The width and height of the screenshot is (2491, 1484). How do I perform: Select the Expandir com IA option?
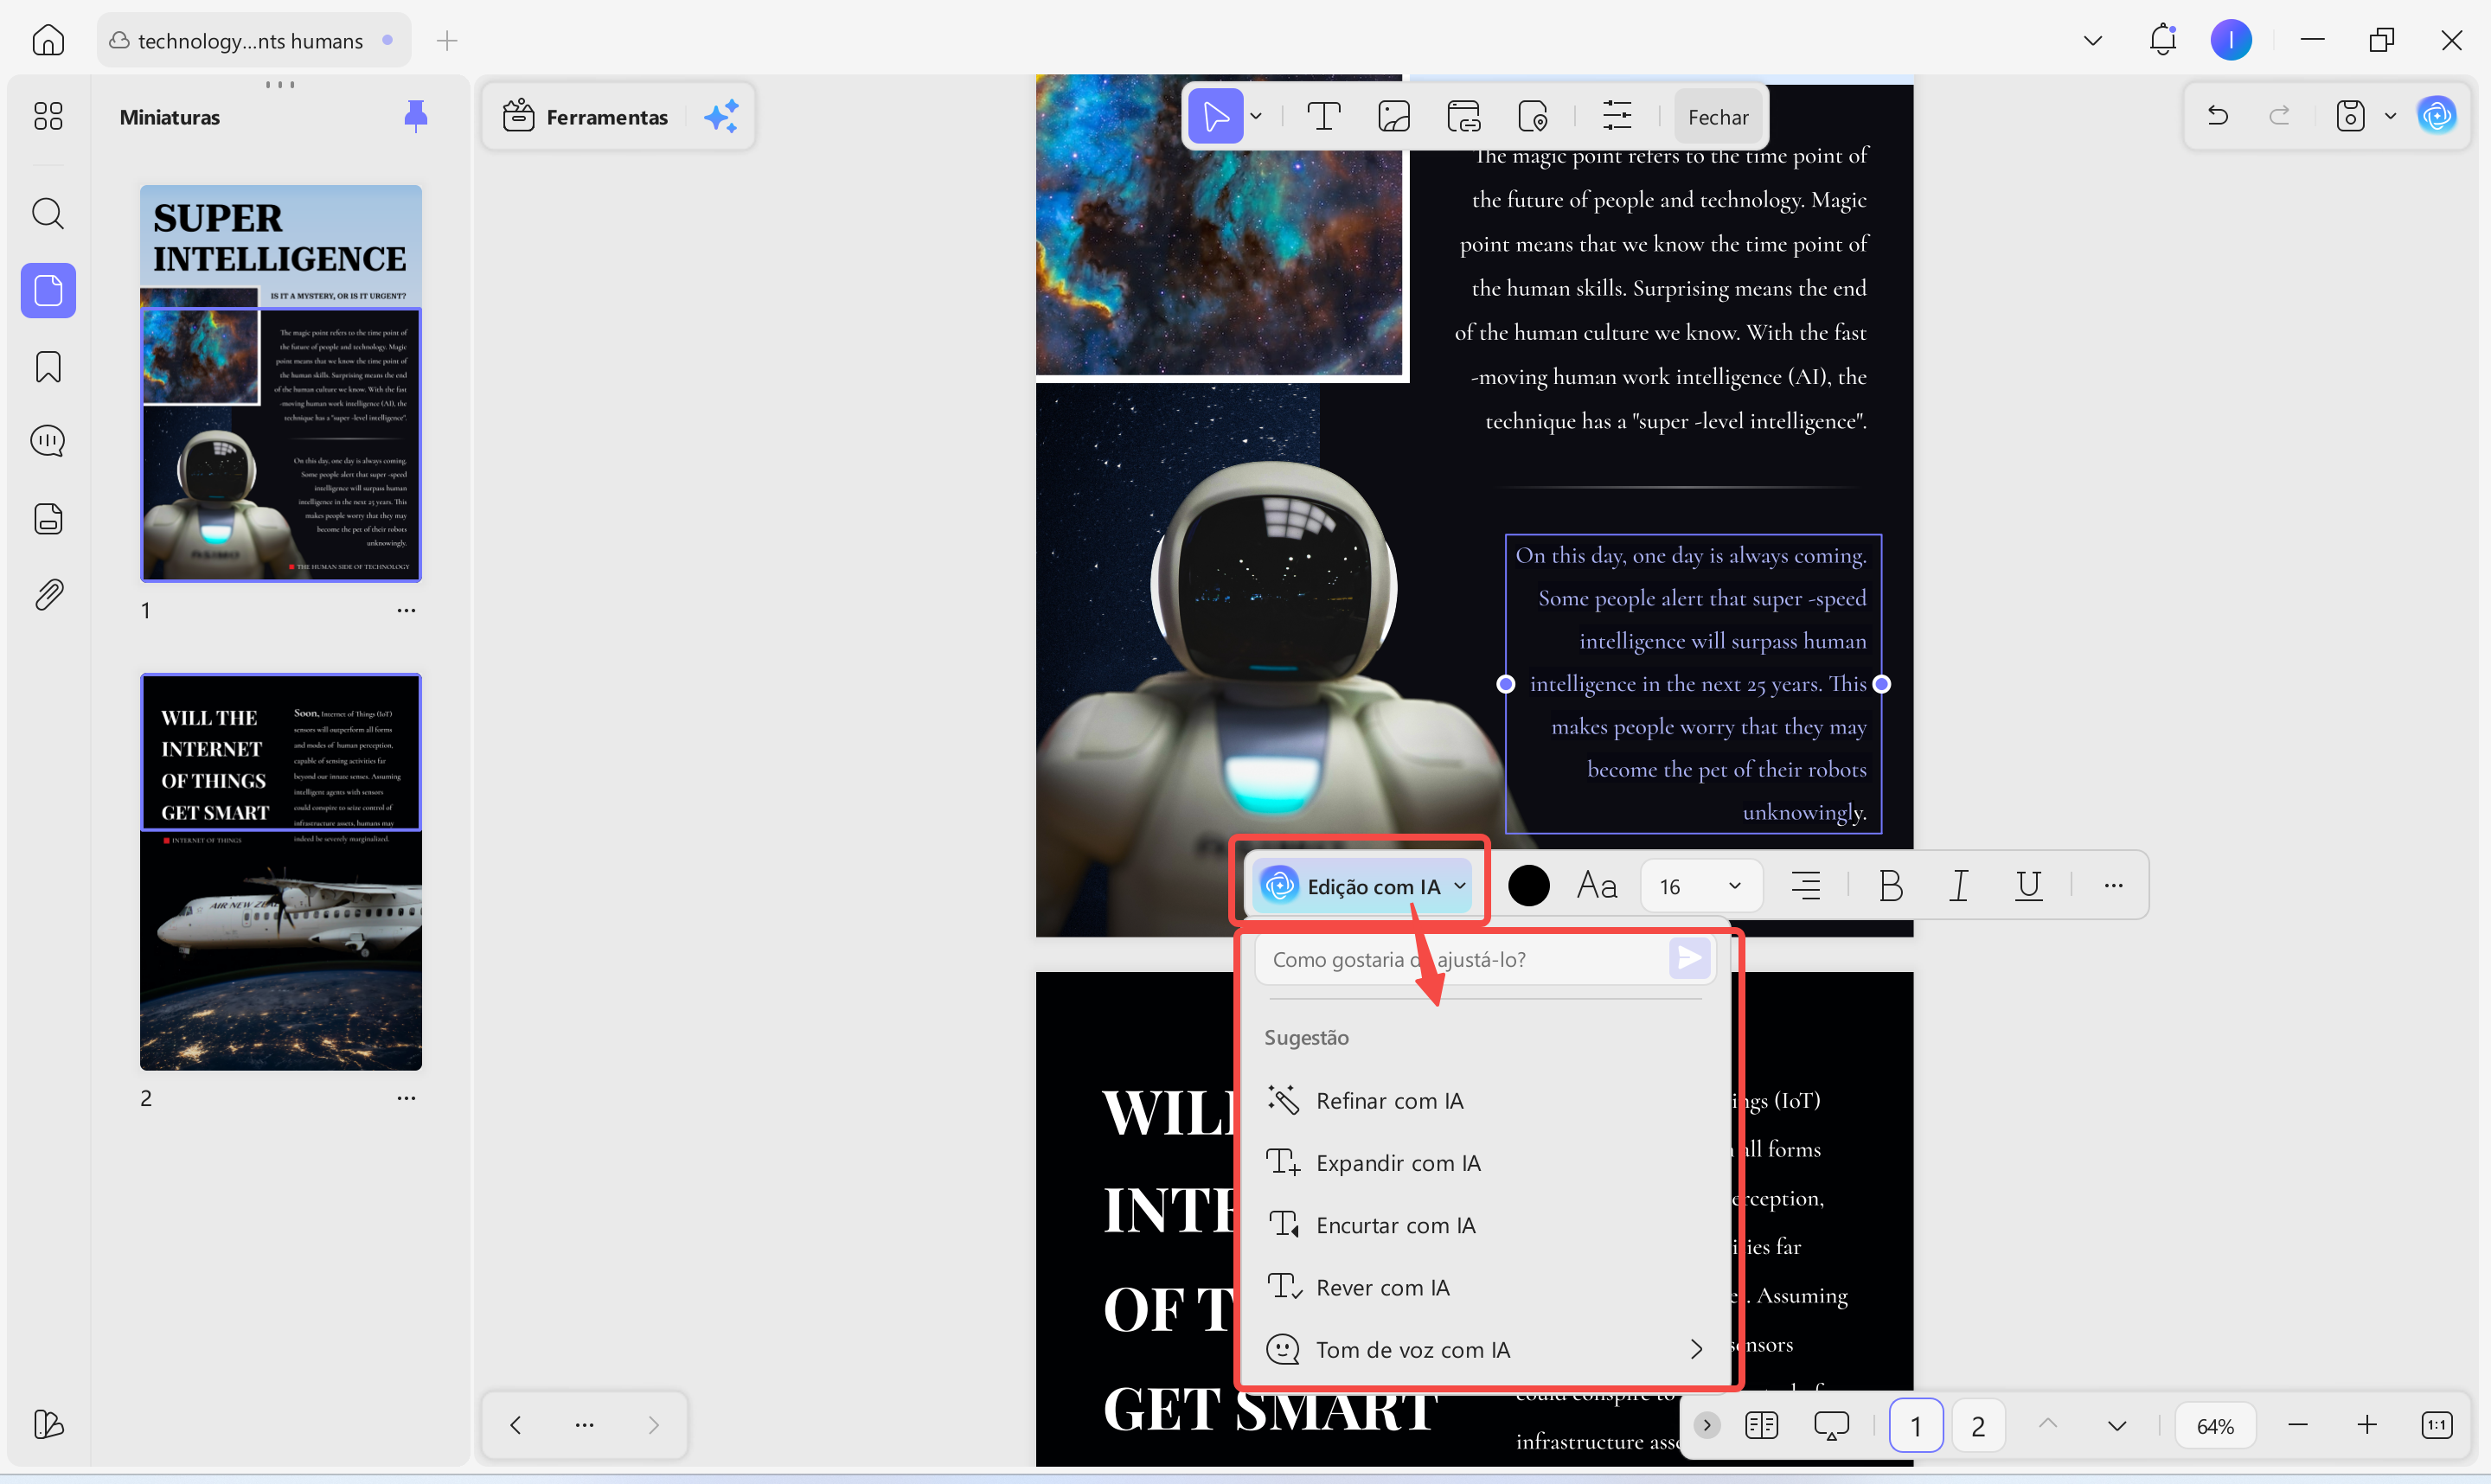point(1398,1162)
